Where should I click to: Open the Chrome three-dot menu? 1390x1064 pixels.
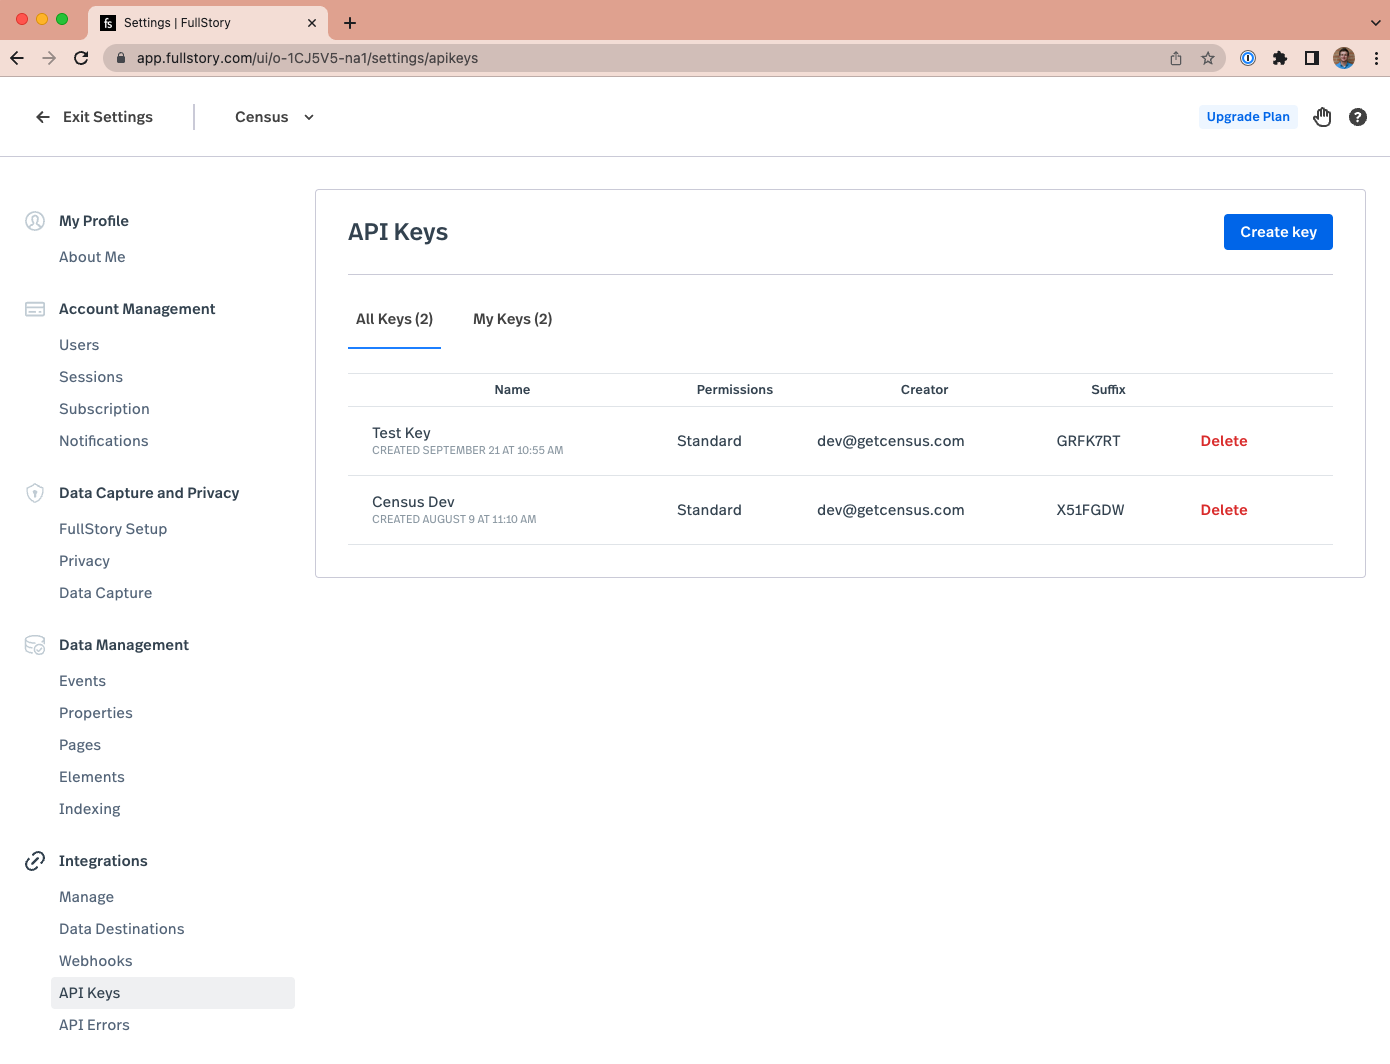point(1376,58)
